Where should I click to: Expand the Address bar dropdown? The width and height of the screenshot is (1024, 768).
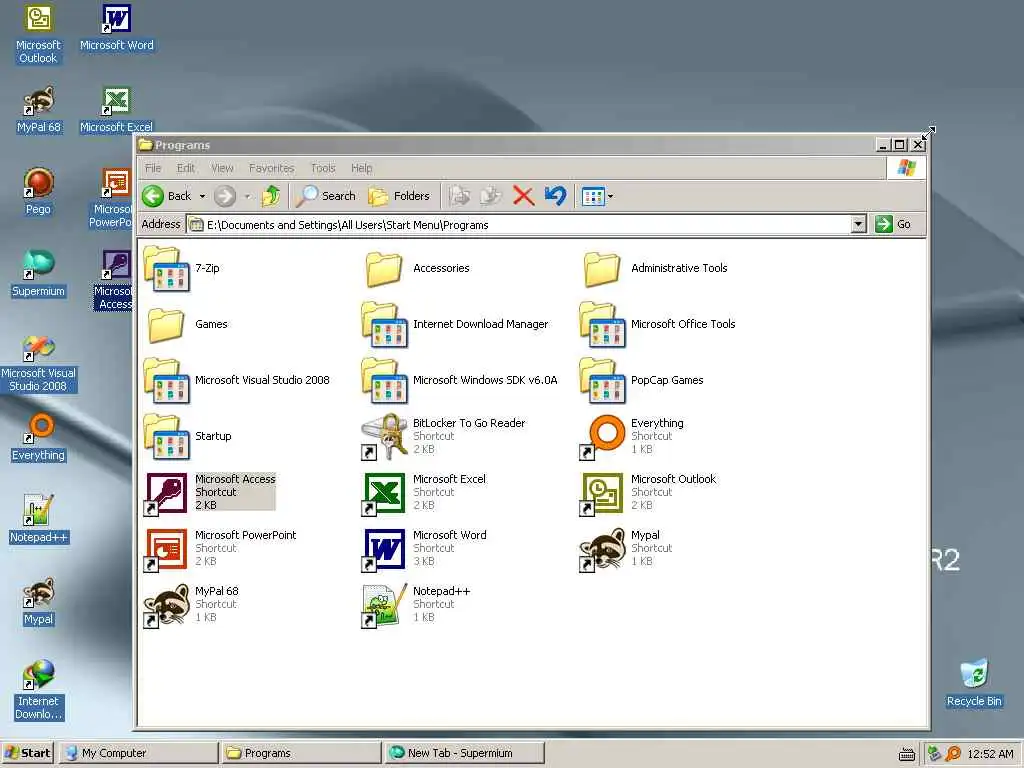click(859, 225)
